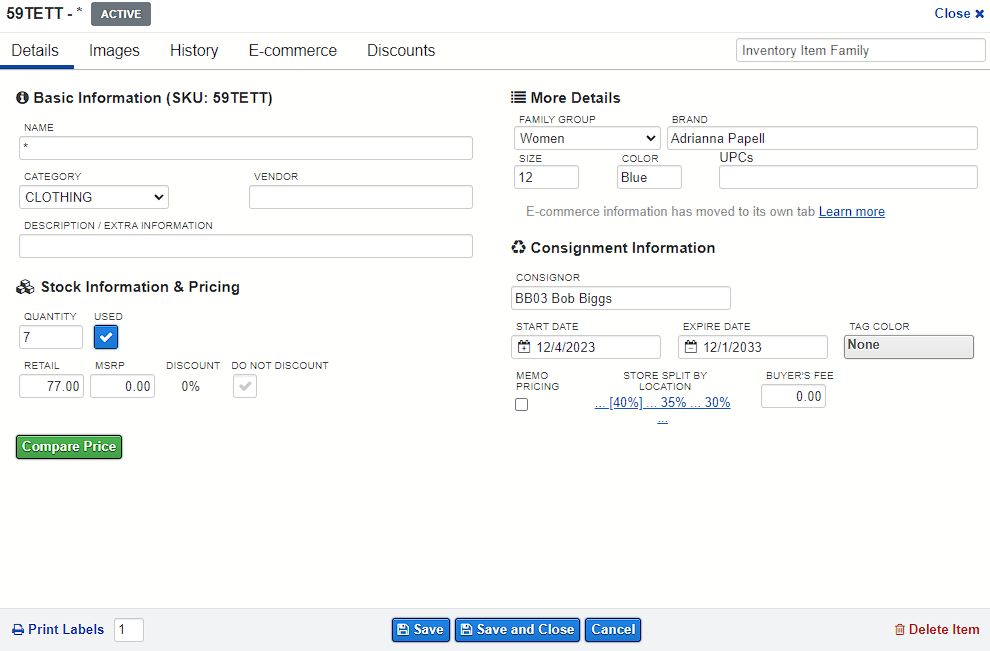Open the Discounts tab
The height and width of the screenshot is (651, 990).
pos(401,51)
